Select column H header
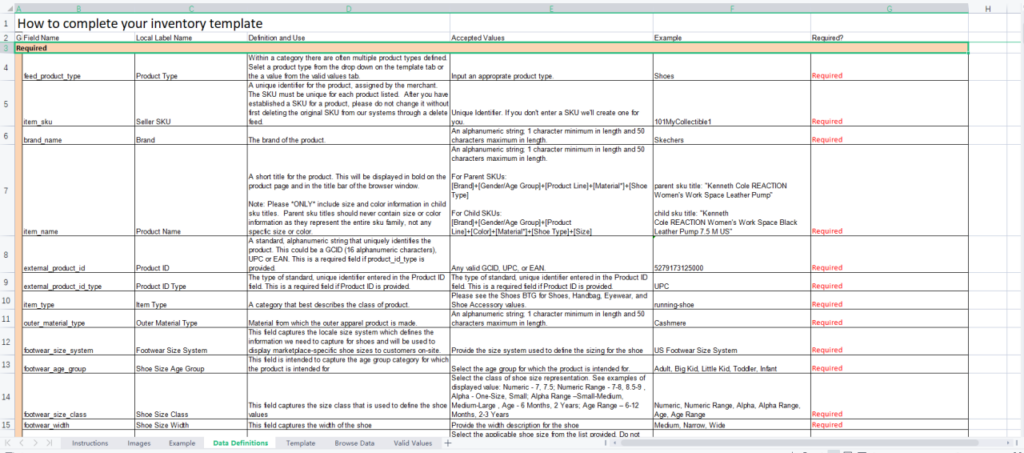The width and height of the screenshot is (1024, 453). pyautogui.click(x=987, y=8)
